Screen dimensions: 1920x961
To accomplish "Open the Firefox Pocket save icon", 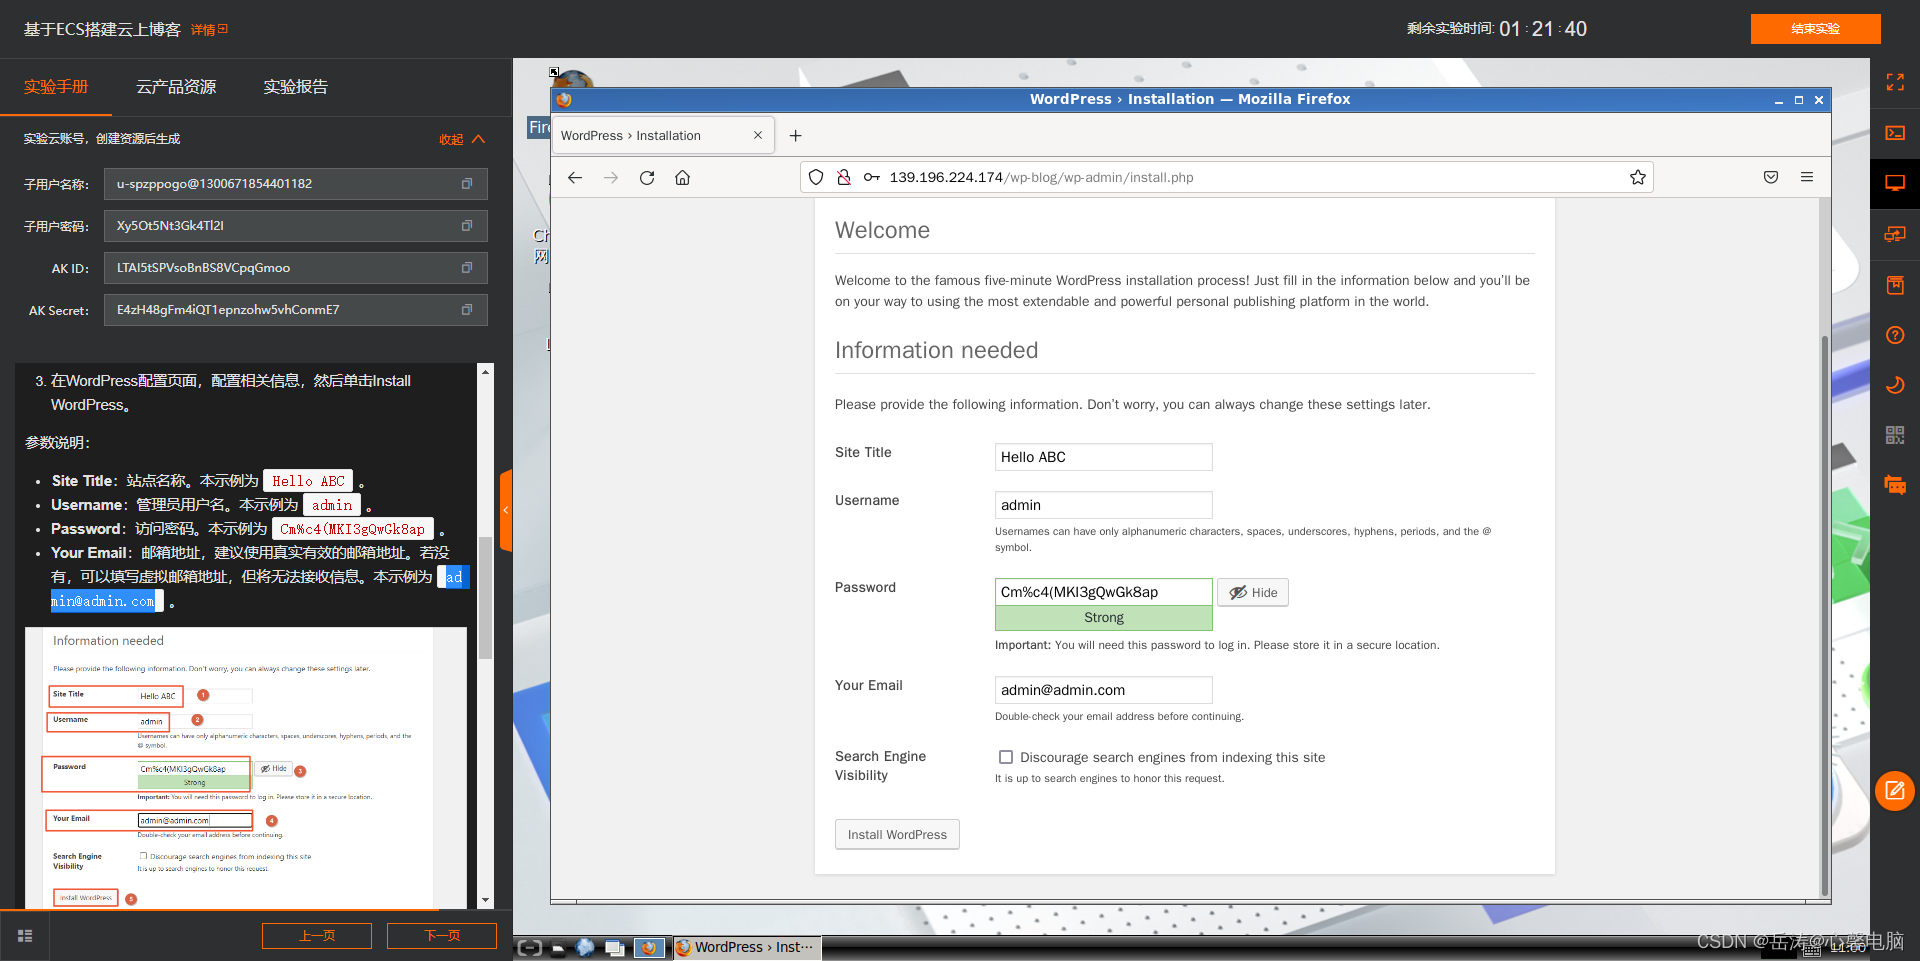I will [1771, 178].
